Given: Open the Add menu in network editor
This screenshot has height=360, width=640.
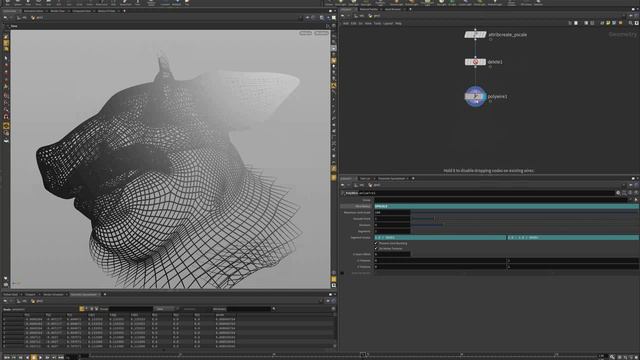Looking at the screenshot, I should (x=346, y=24).
